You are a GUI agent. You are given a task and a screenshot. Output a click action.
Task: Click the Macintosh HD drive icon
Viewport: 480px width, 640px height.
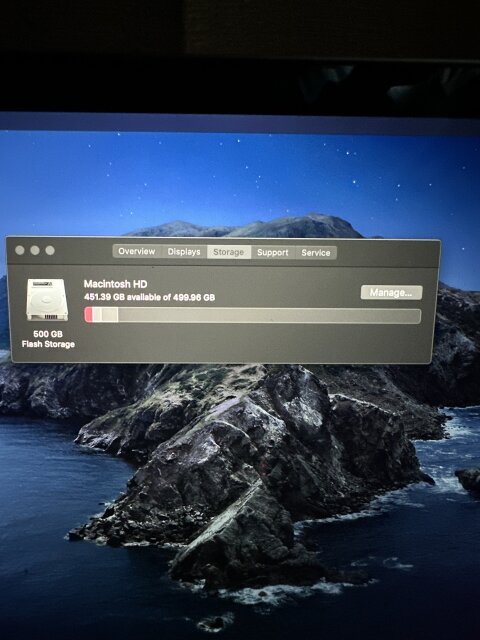[47, 300]
